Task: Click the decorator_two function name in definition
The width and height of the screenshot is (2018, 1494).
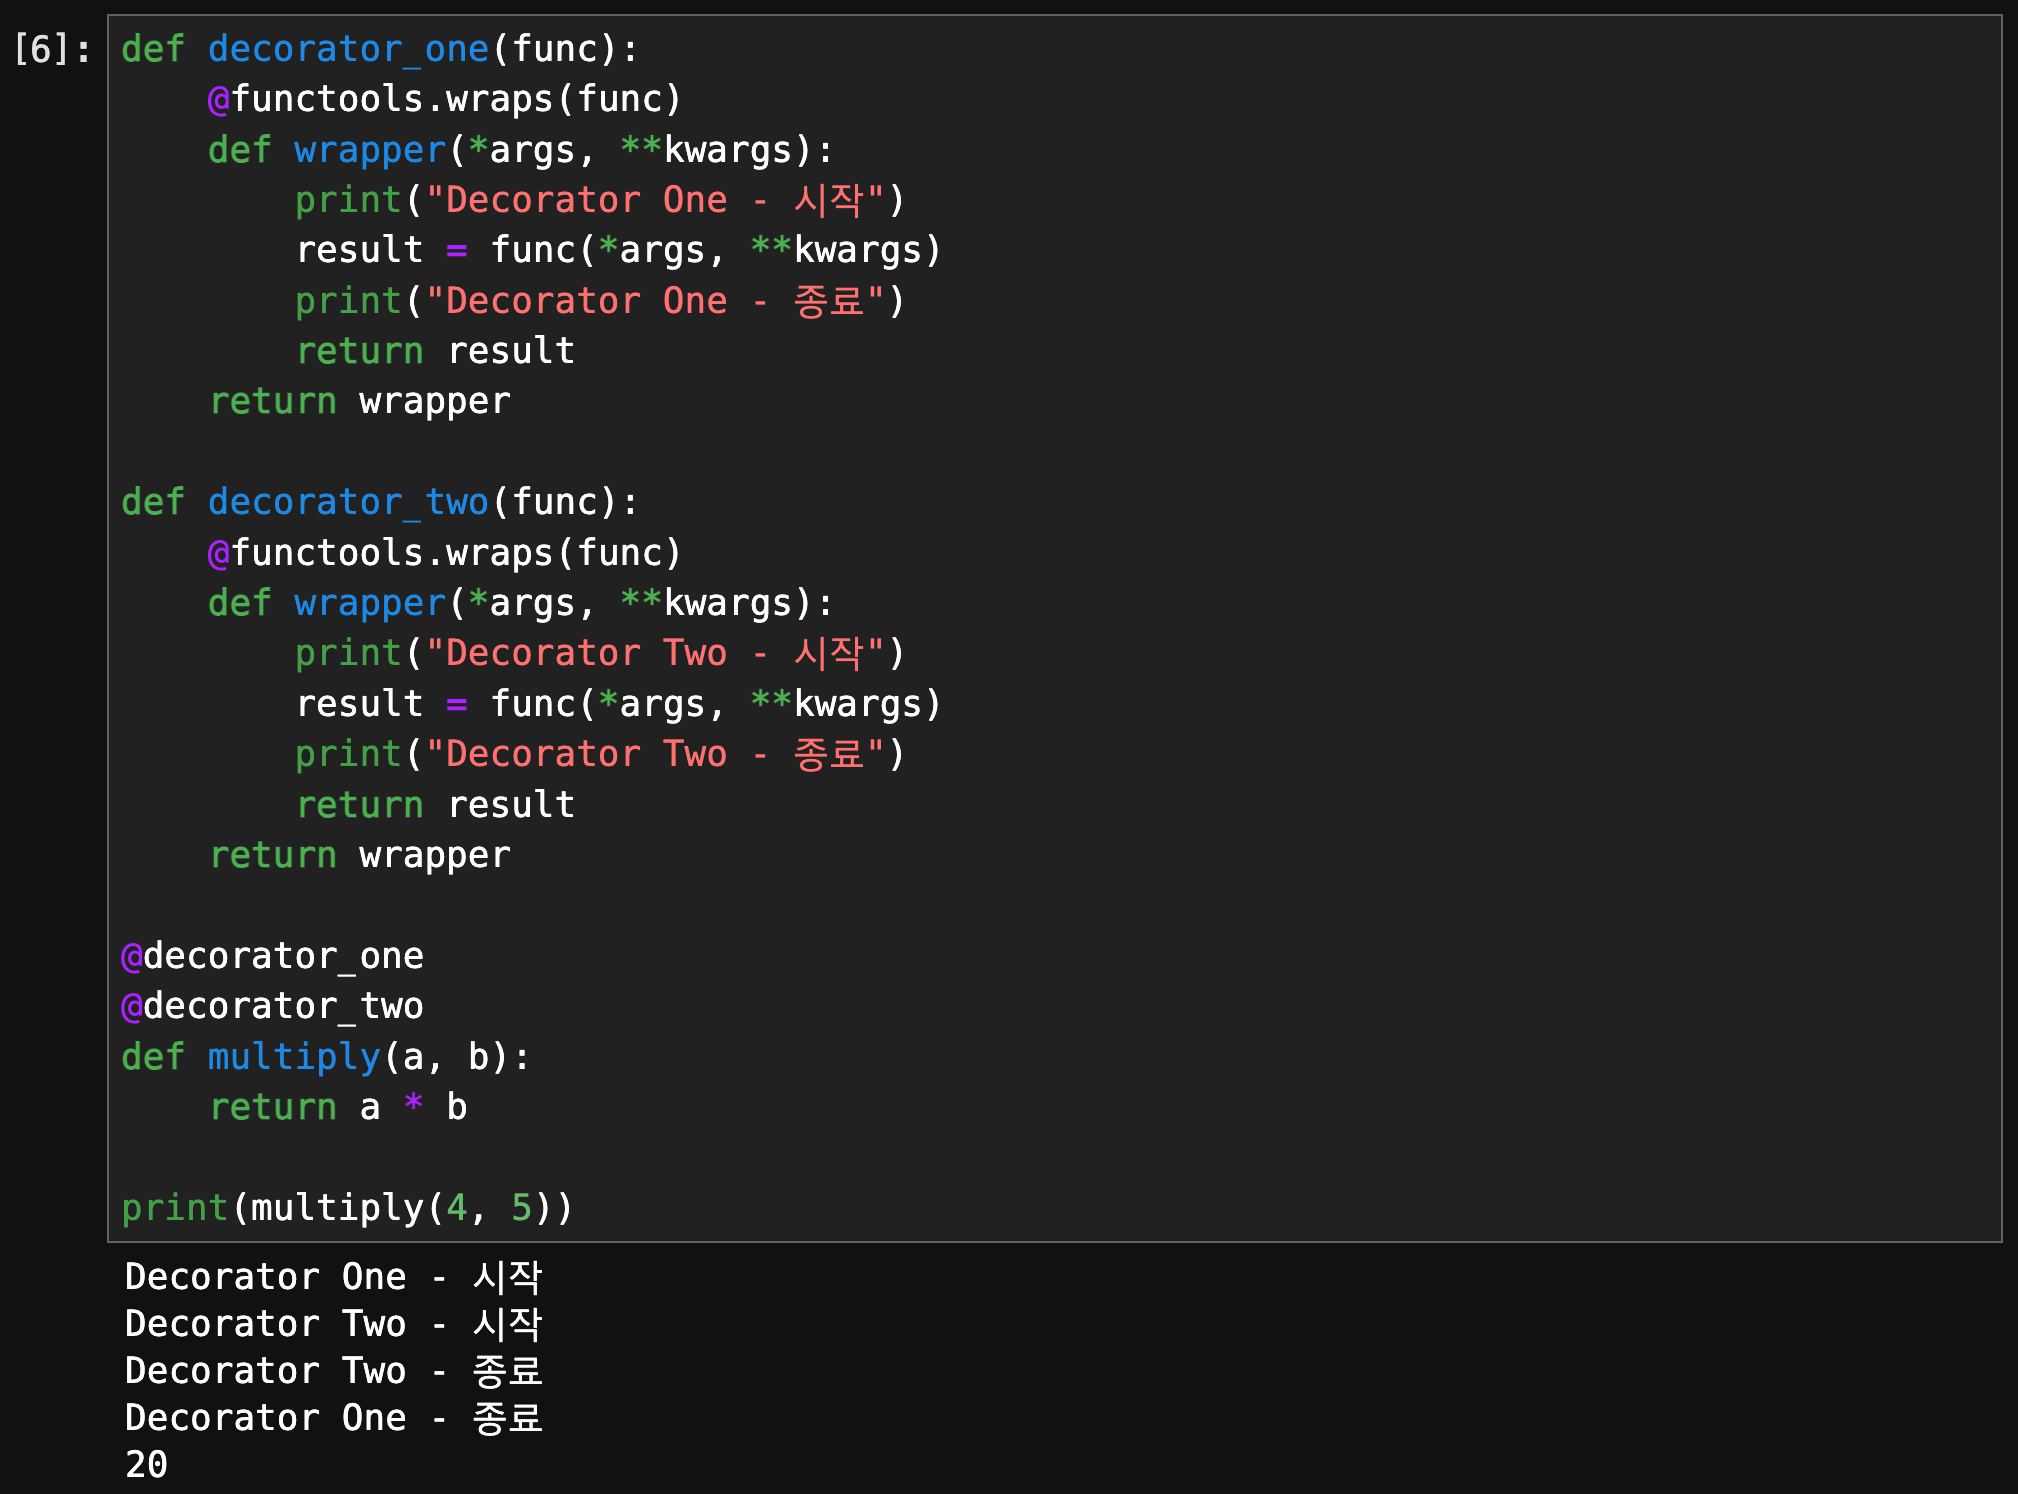Action: 348,502
